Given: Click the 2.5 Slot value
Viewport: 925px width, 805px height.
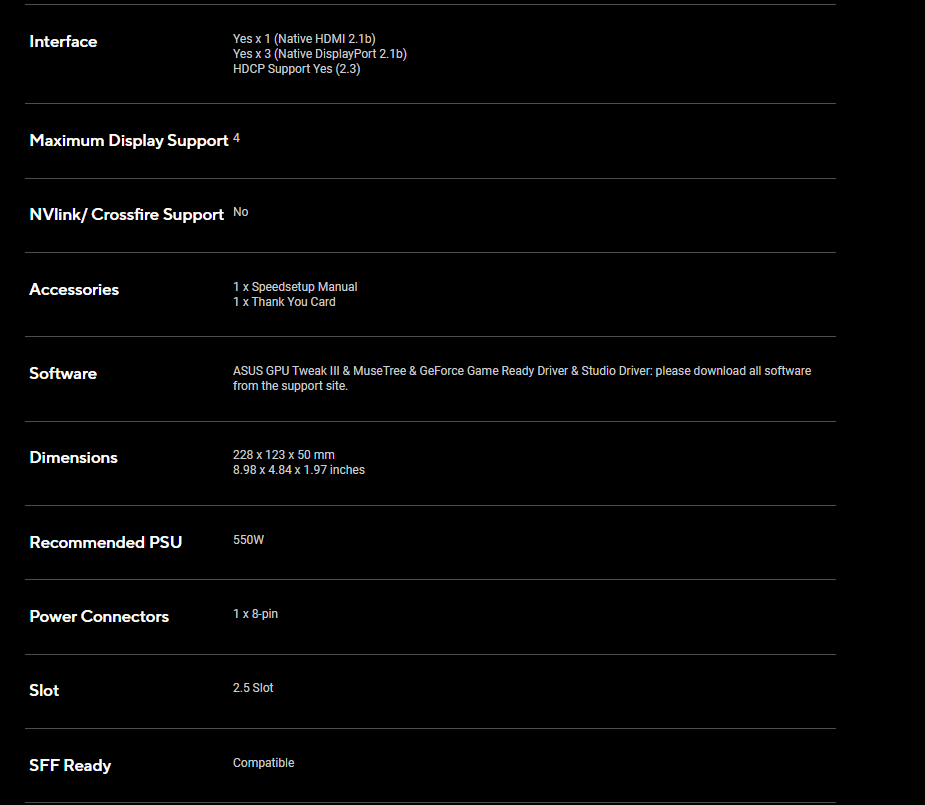Looking at the screenshot, I should pyautogui.click(x=253, y=688).
